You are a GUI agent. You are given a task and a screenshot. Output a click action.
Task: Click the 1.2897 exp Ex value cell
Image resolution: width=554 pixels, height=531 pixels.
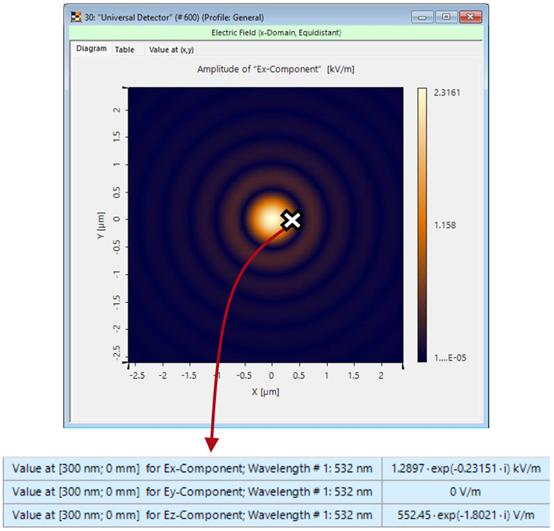[466, 468]
